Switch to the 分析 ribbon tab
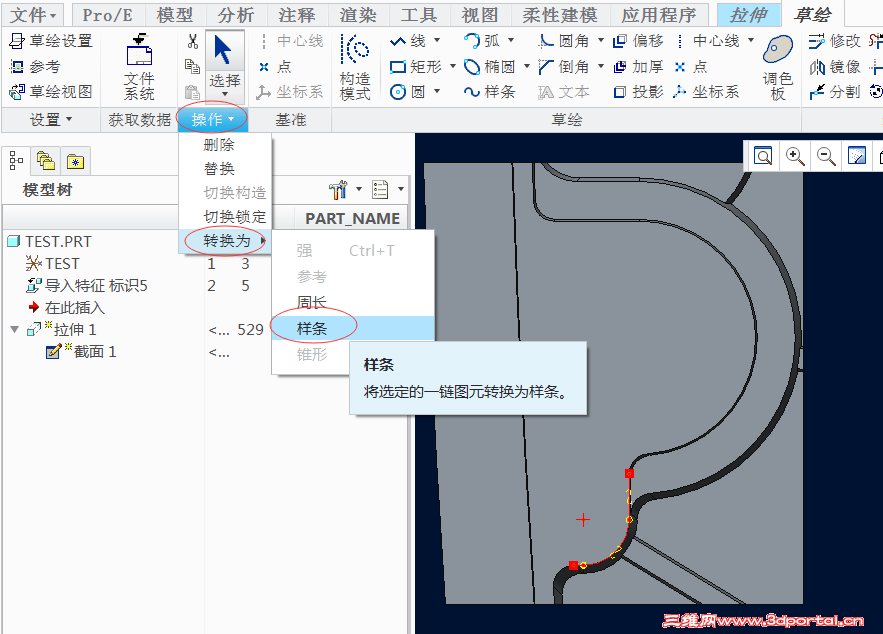 (236, 15)
